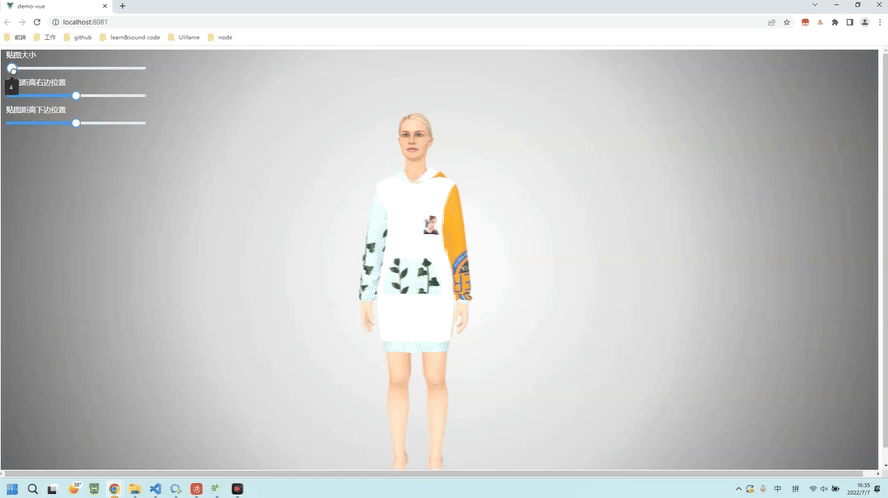Screen dimensions: 888x498
Task: Open the clock and date 2022/7/7
Action: click(x=859, y=489)
